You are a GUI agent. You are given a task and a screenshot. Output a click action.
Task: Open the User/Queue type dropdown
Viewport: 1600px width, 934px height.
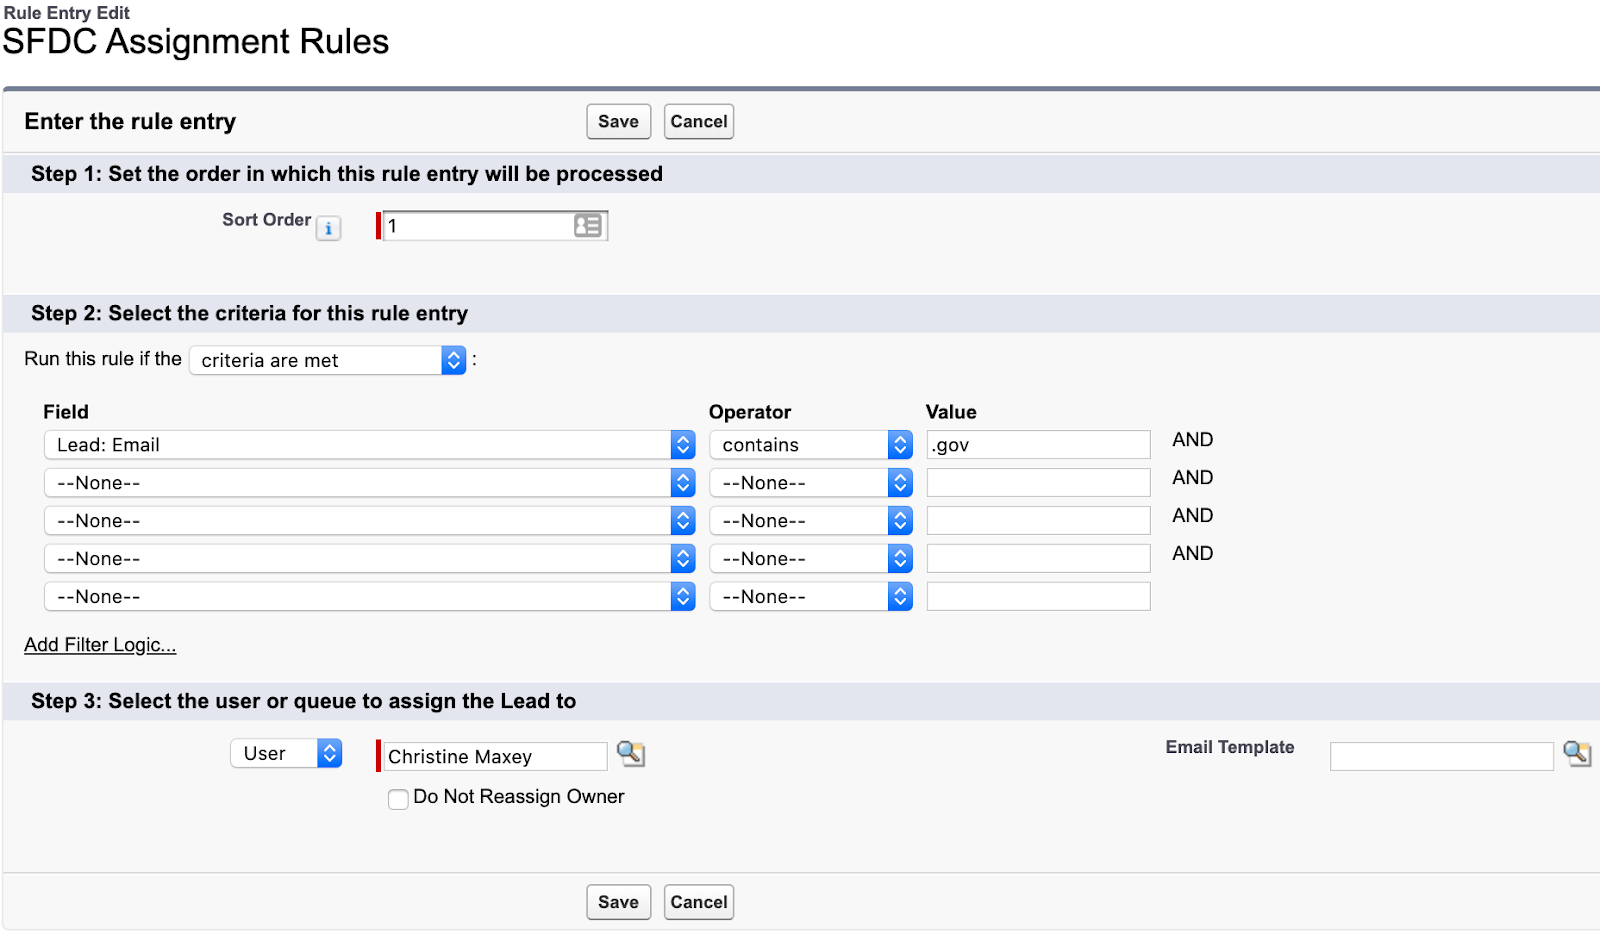pyautogui.click(x=286, y=753)
